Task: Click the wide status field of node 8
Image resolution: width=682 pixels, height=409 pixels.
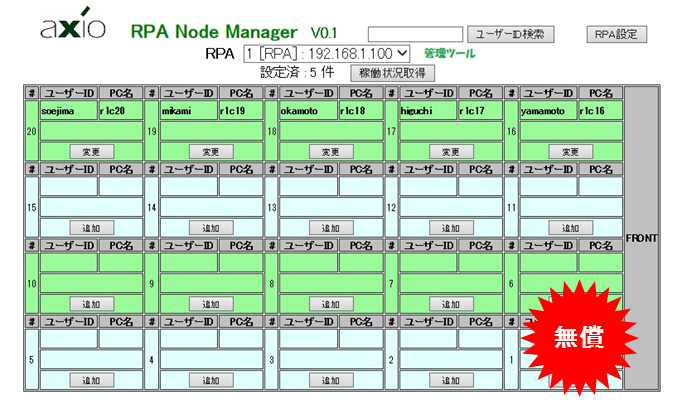Action: tap(331, 283)
